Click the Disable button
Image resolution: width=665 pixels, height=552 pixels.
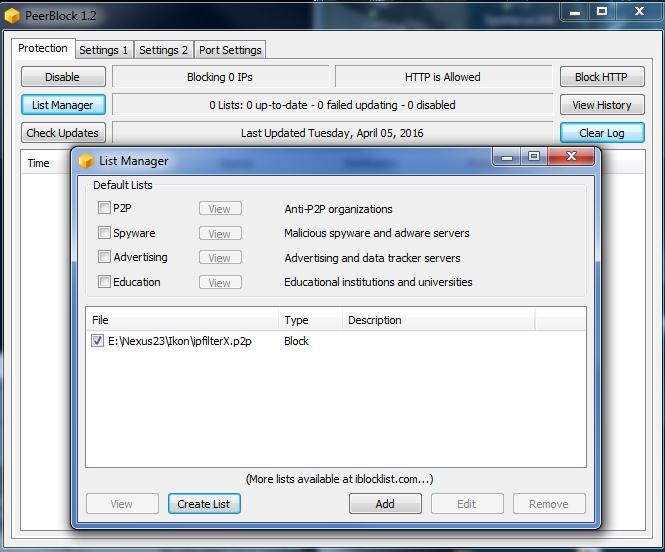[x=63, y=77]
